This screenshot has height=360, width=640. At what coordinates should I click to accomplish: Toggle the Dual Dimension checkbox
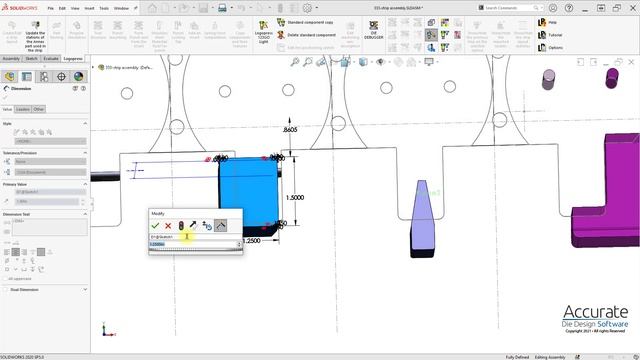click(5, 289)
